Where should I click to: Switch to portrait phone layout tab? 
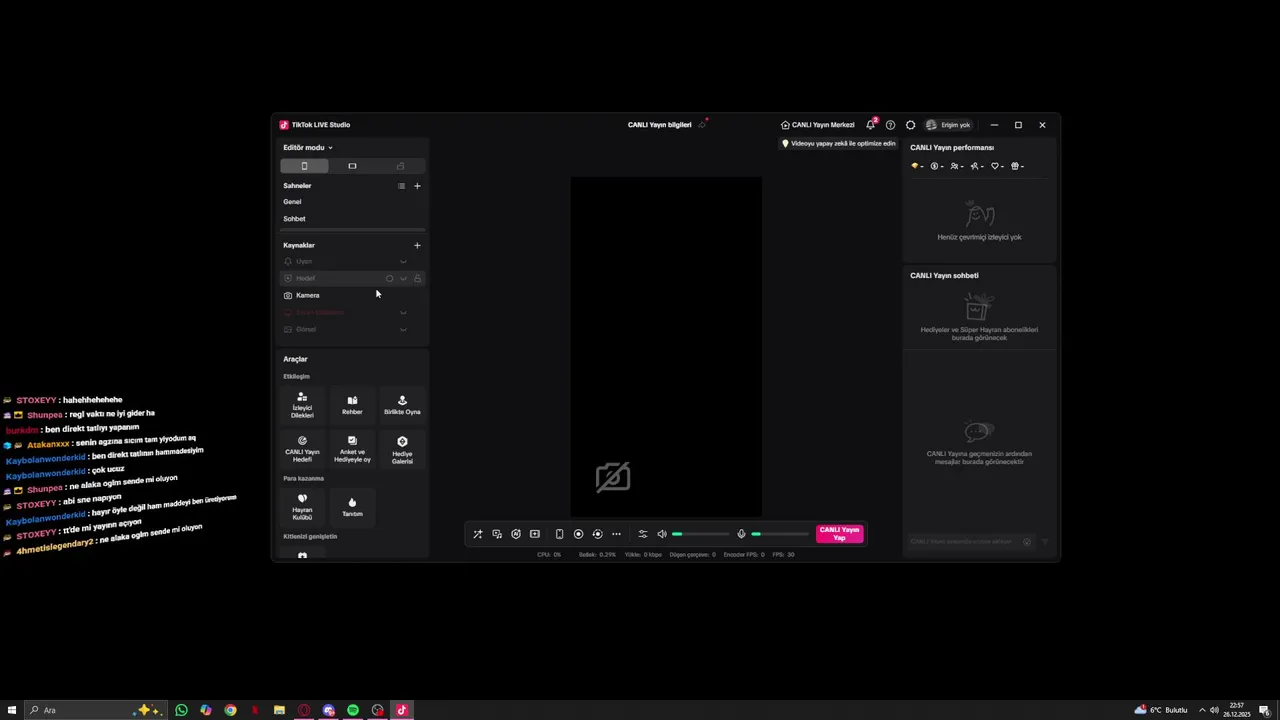pos(304,166)
